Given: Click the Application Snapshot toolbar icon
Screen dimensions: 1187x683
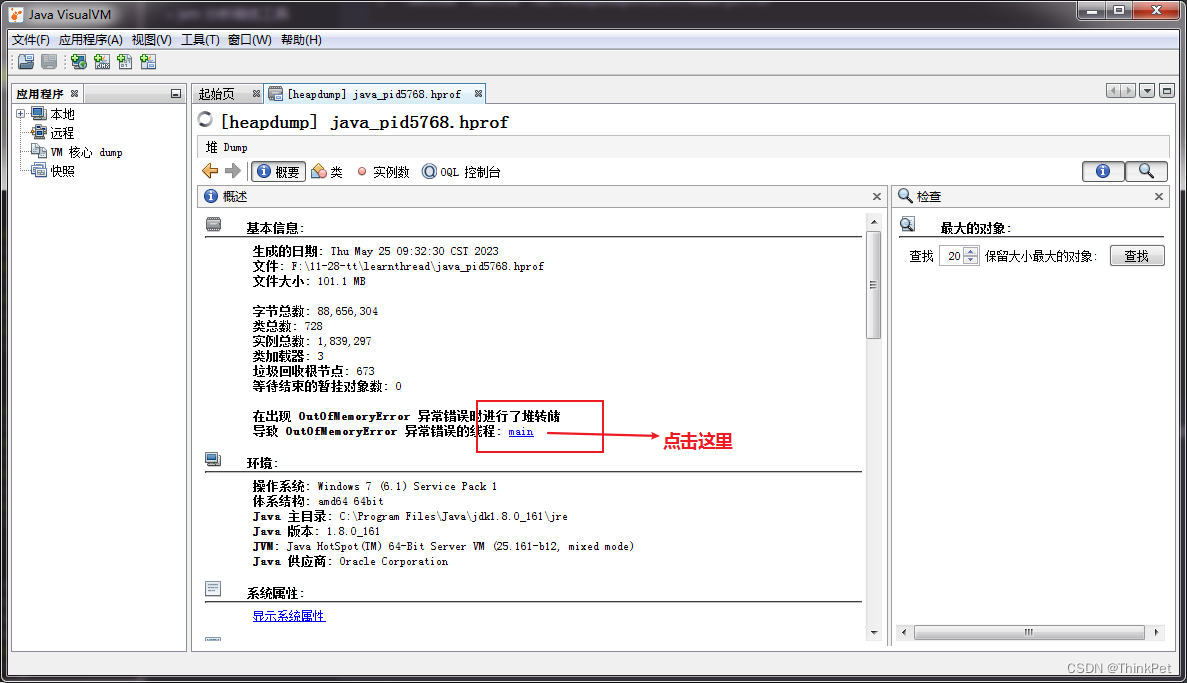Looking at the screenshot, I should [148, 62].
